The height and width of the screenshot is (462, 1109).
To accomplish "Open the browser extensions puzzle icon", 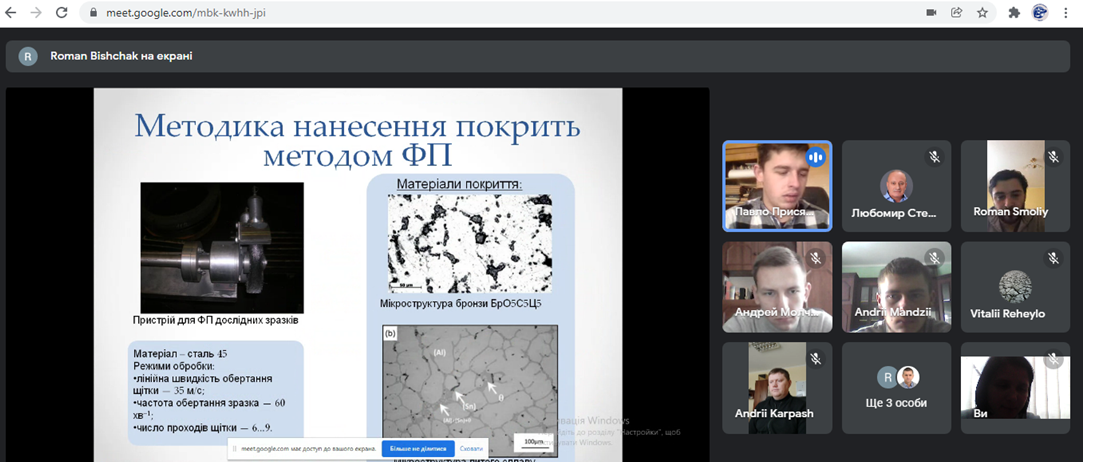I will point(1014,13).
